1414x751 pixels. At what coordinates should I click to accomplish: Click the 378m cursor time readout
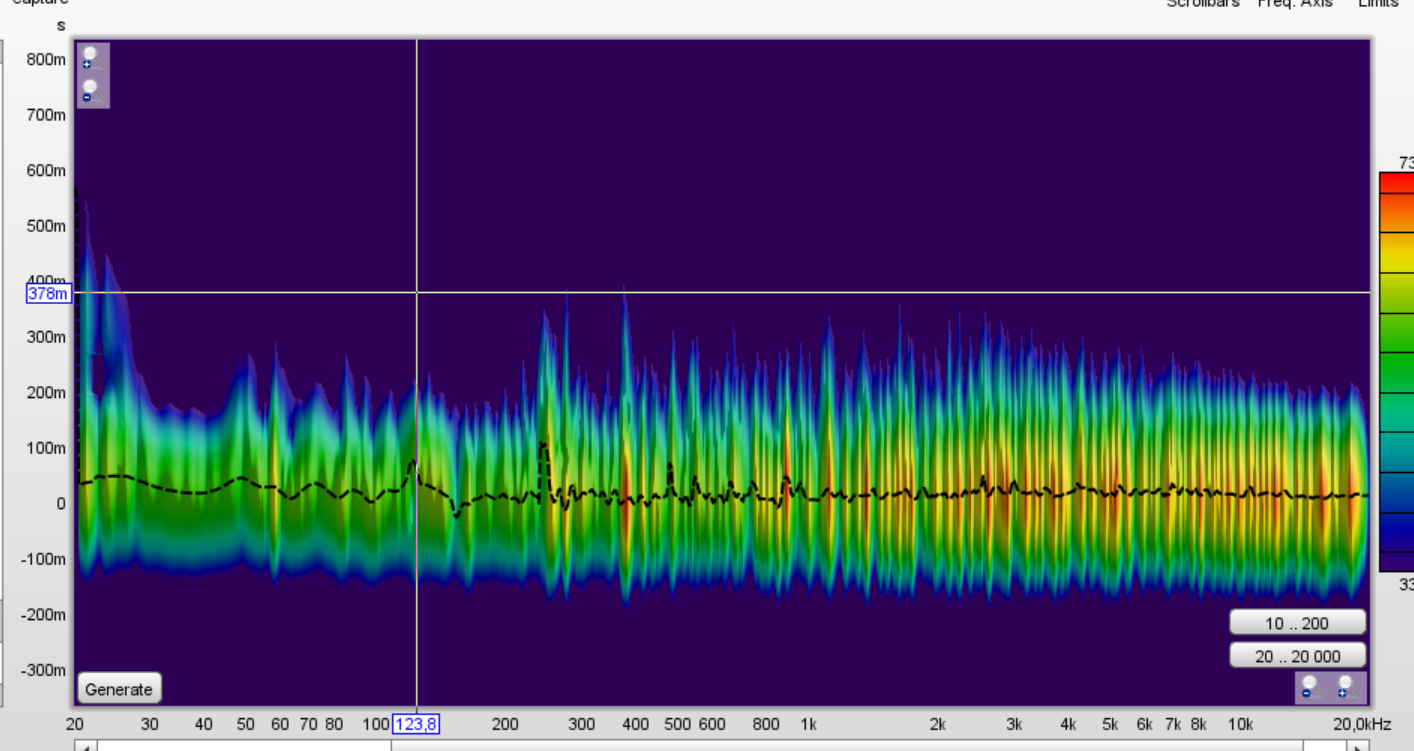point(48,294)
